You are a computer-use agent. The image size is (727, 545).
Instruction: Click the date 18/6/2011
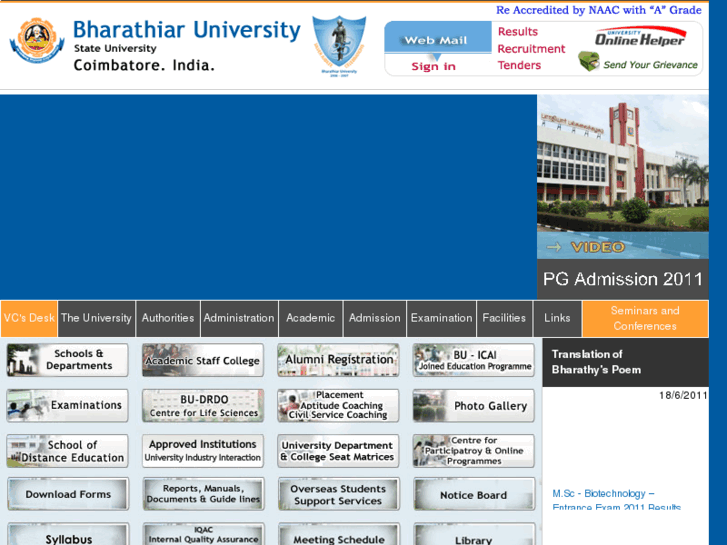coord(683,395)
